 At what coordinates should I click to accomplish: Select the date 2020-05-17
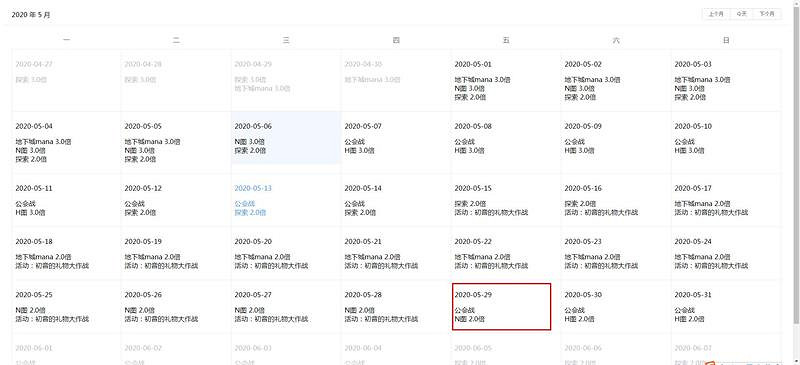point(693,188)
